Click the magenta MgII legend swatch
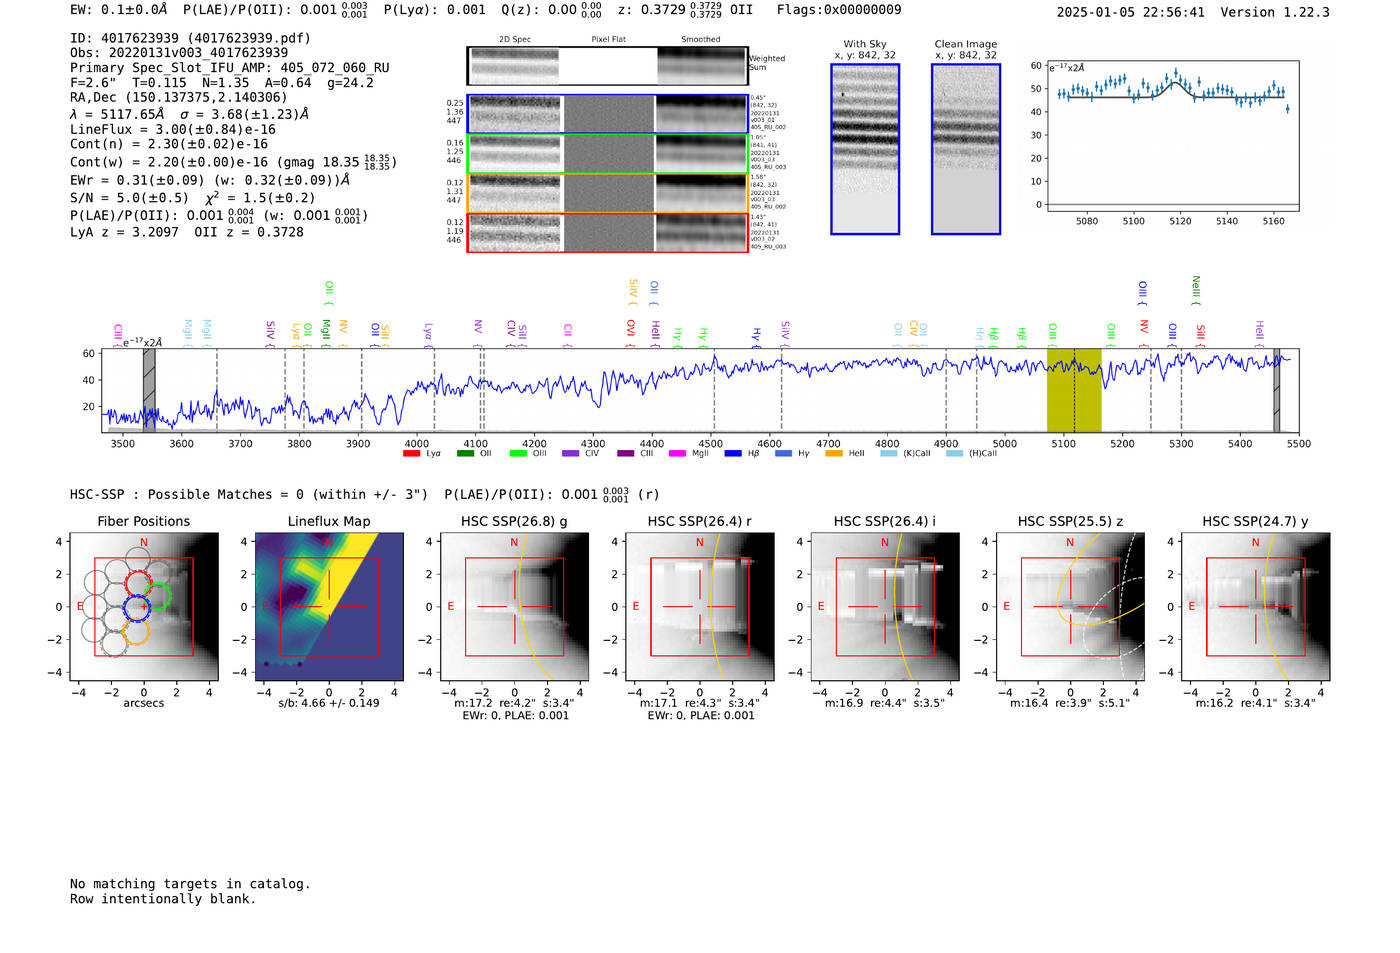The height and width of the screenshot is (953, 1400). (677, 454)
